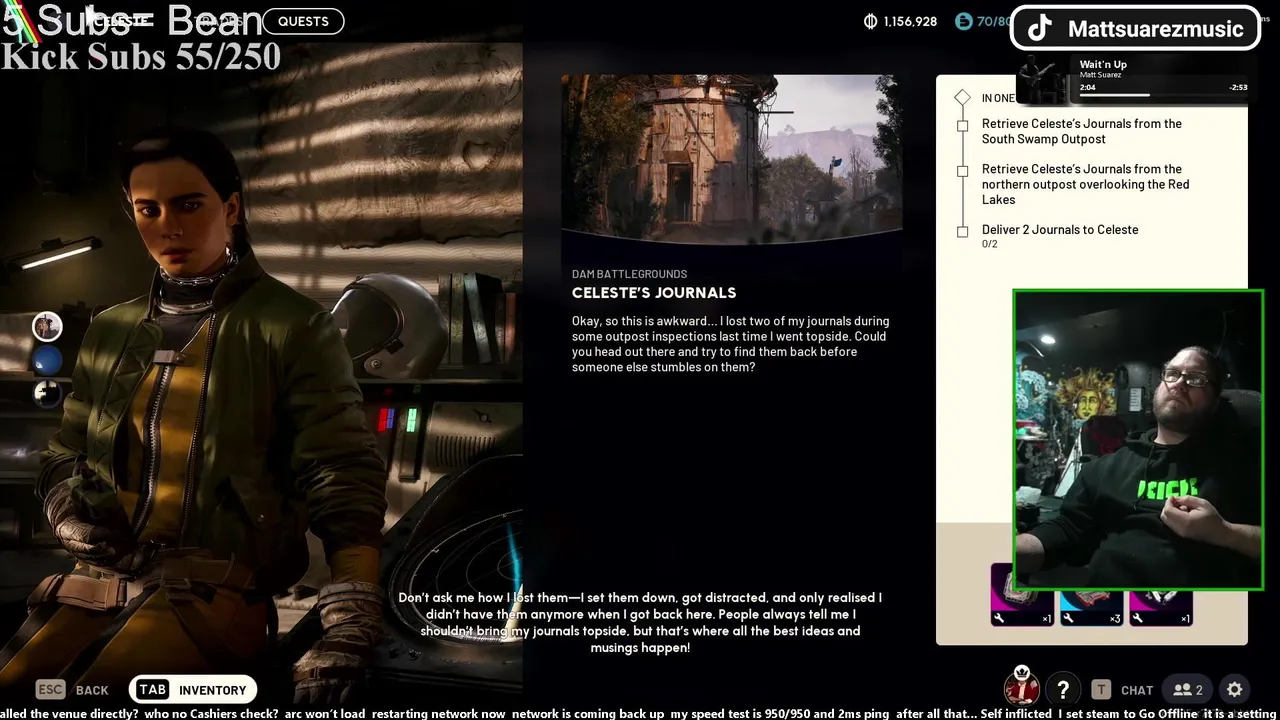Click the coin currency icon beside 1,156,928

[870, 21]
